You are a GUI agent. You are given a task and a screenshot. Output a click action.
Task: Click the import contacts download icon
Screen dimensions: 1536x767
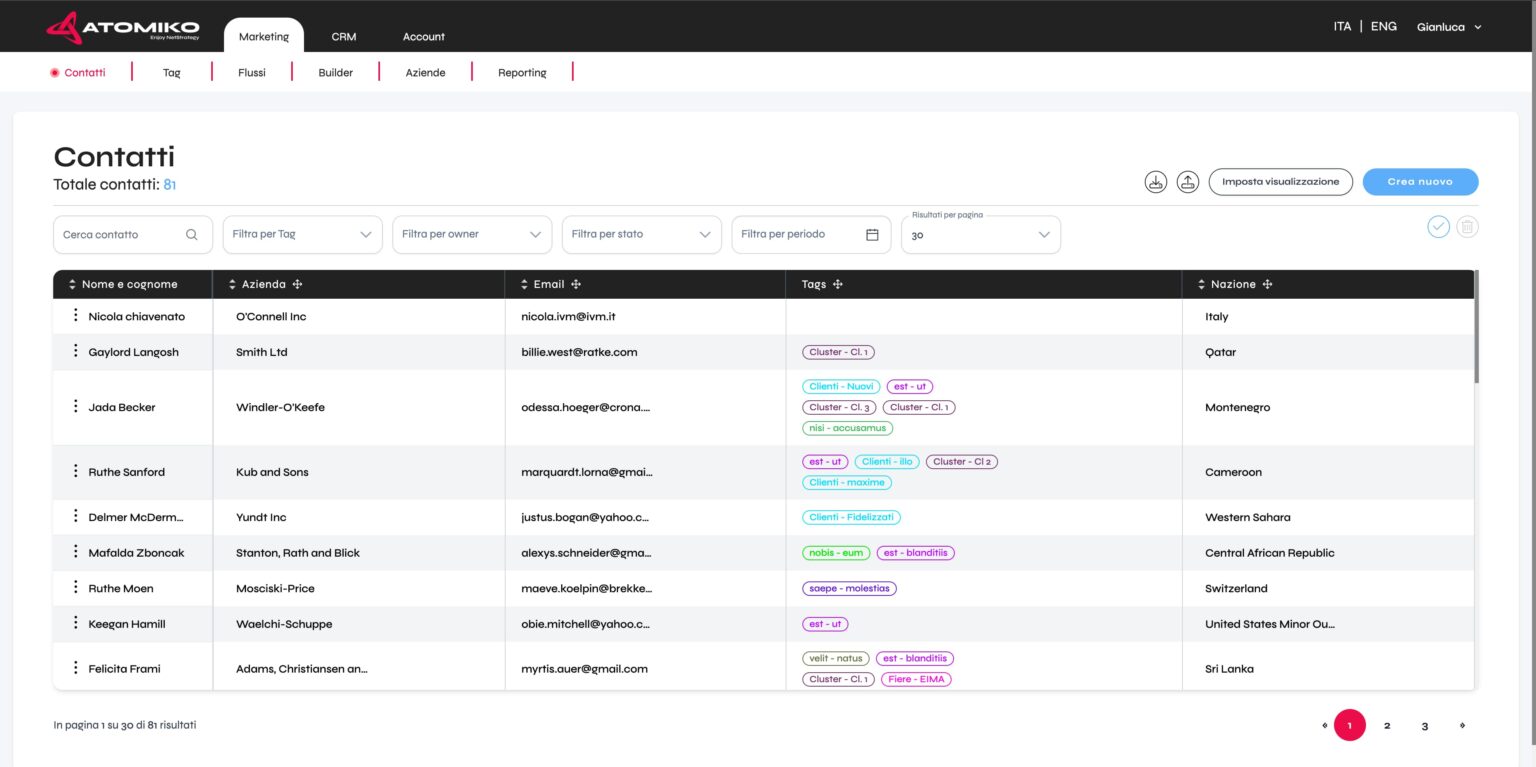coord(1156,181)
